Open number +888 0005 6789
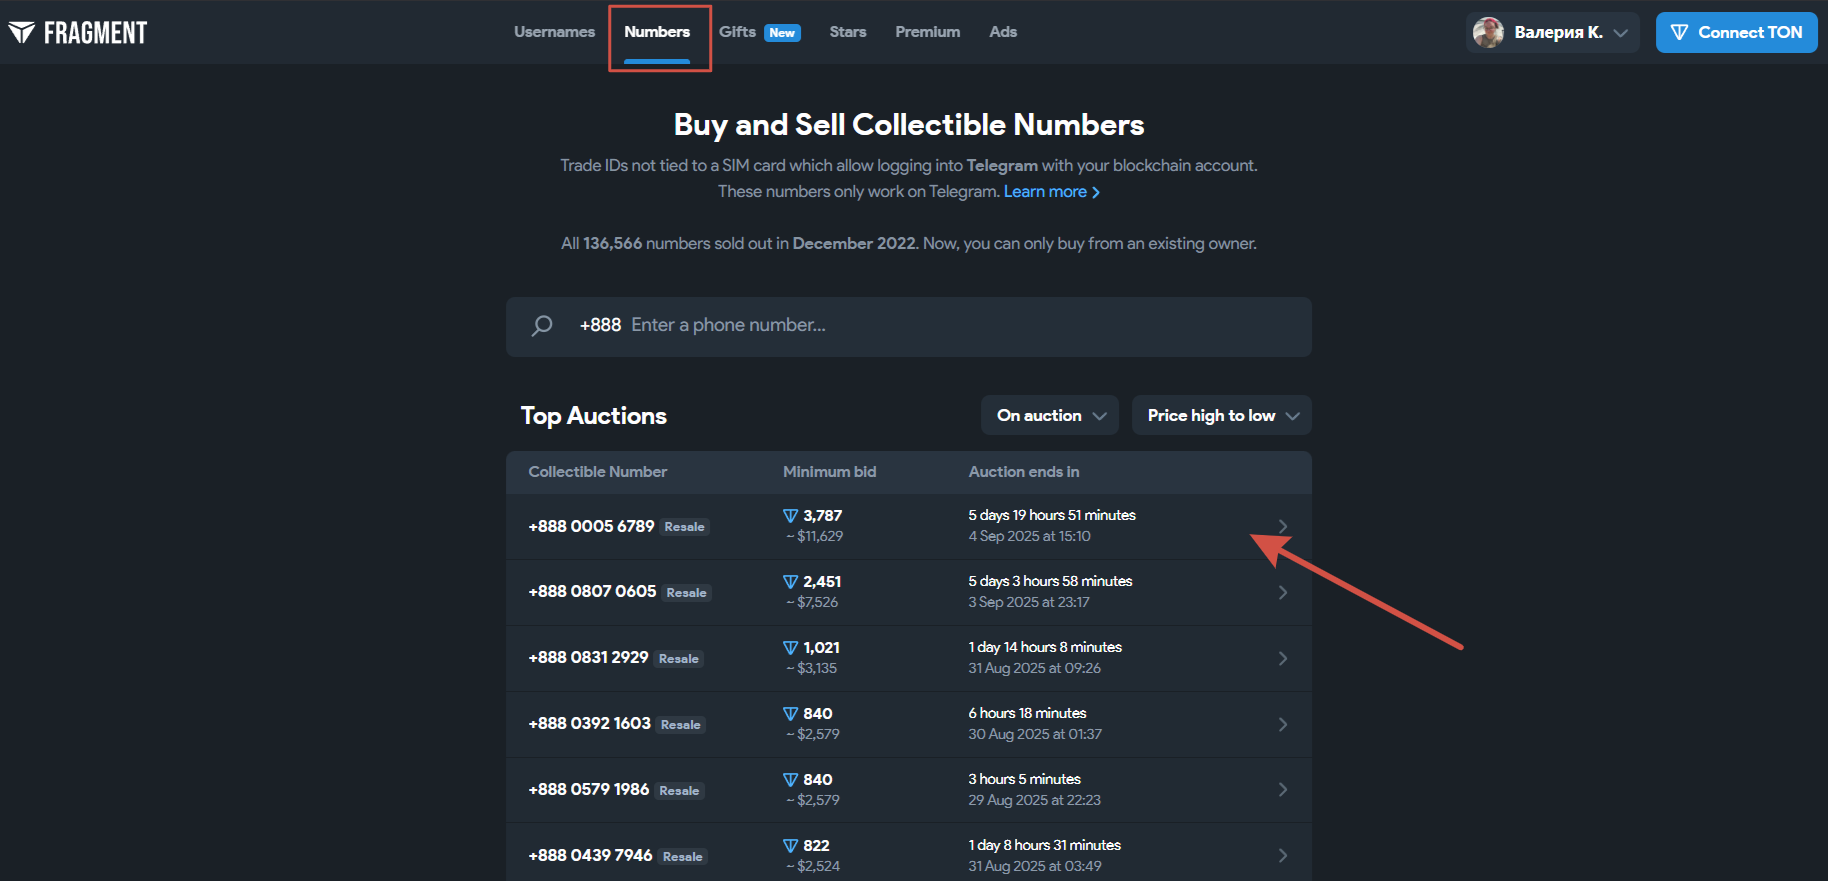Screen dimensions: 1828x881 click(x=591, y=526)
